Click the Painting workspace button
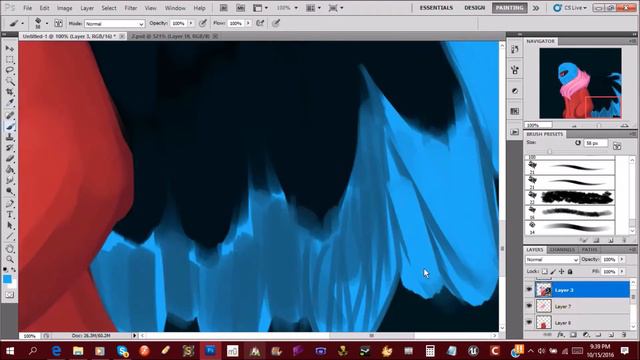Viewport: 640px width, 360px height. point(509,8)
